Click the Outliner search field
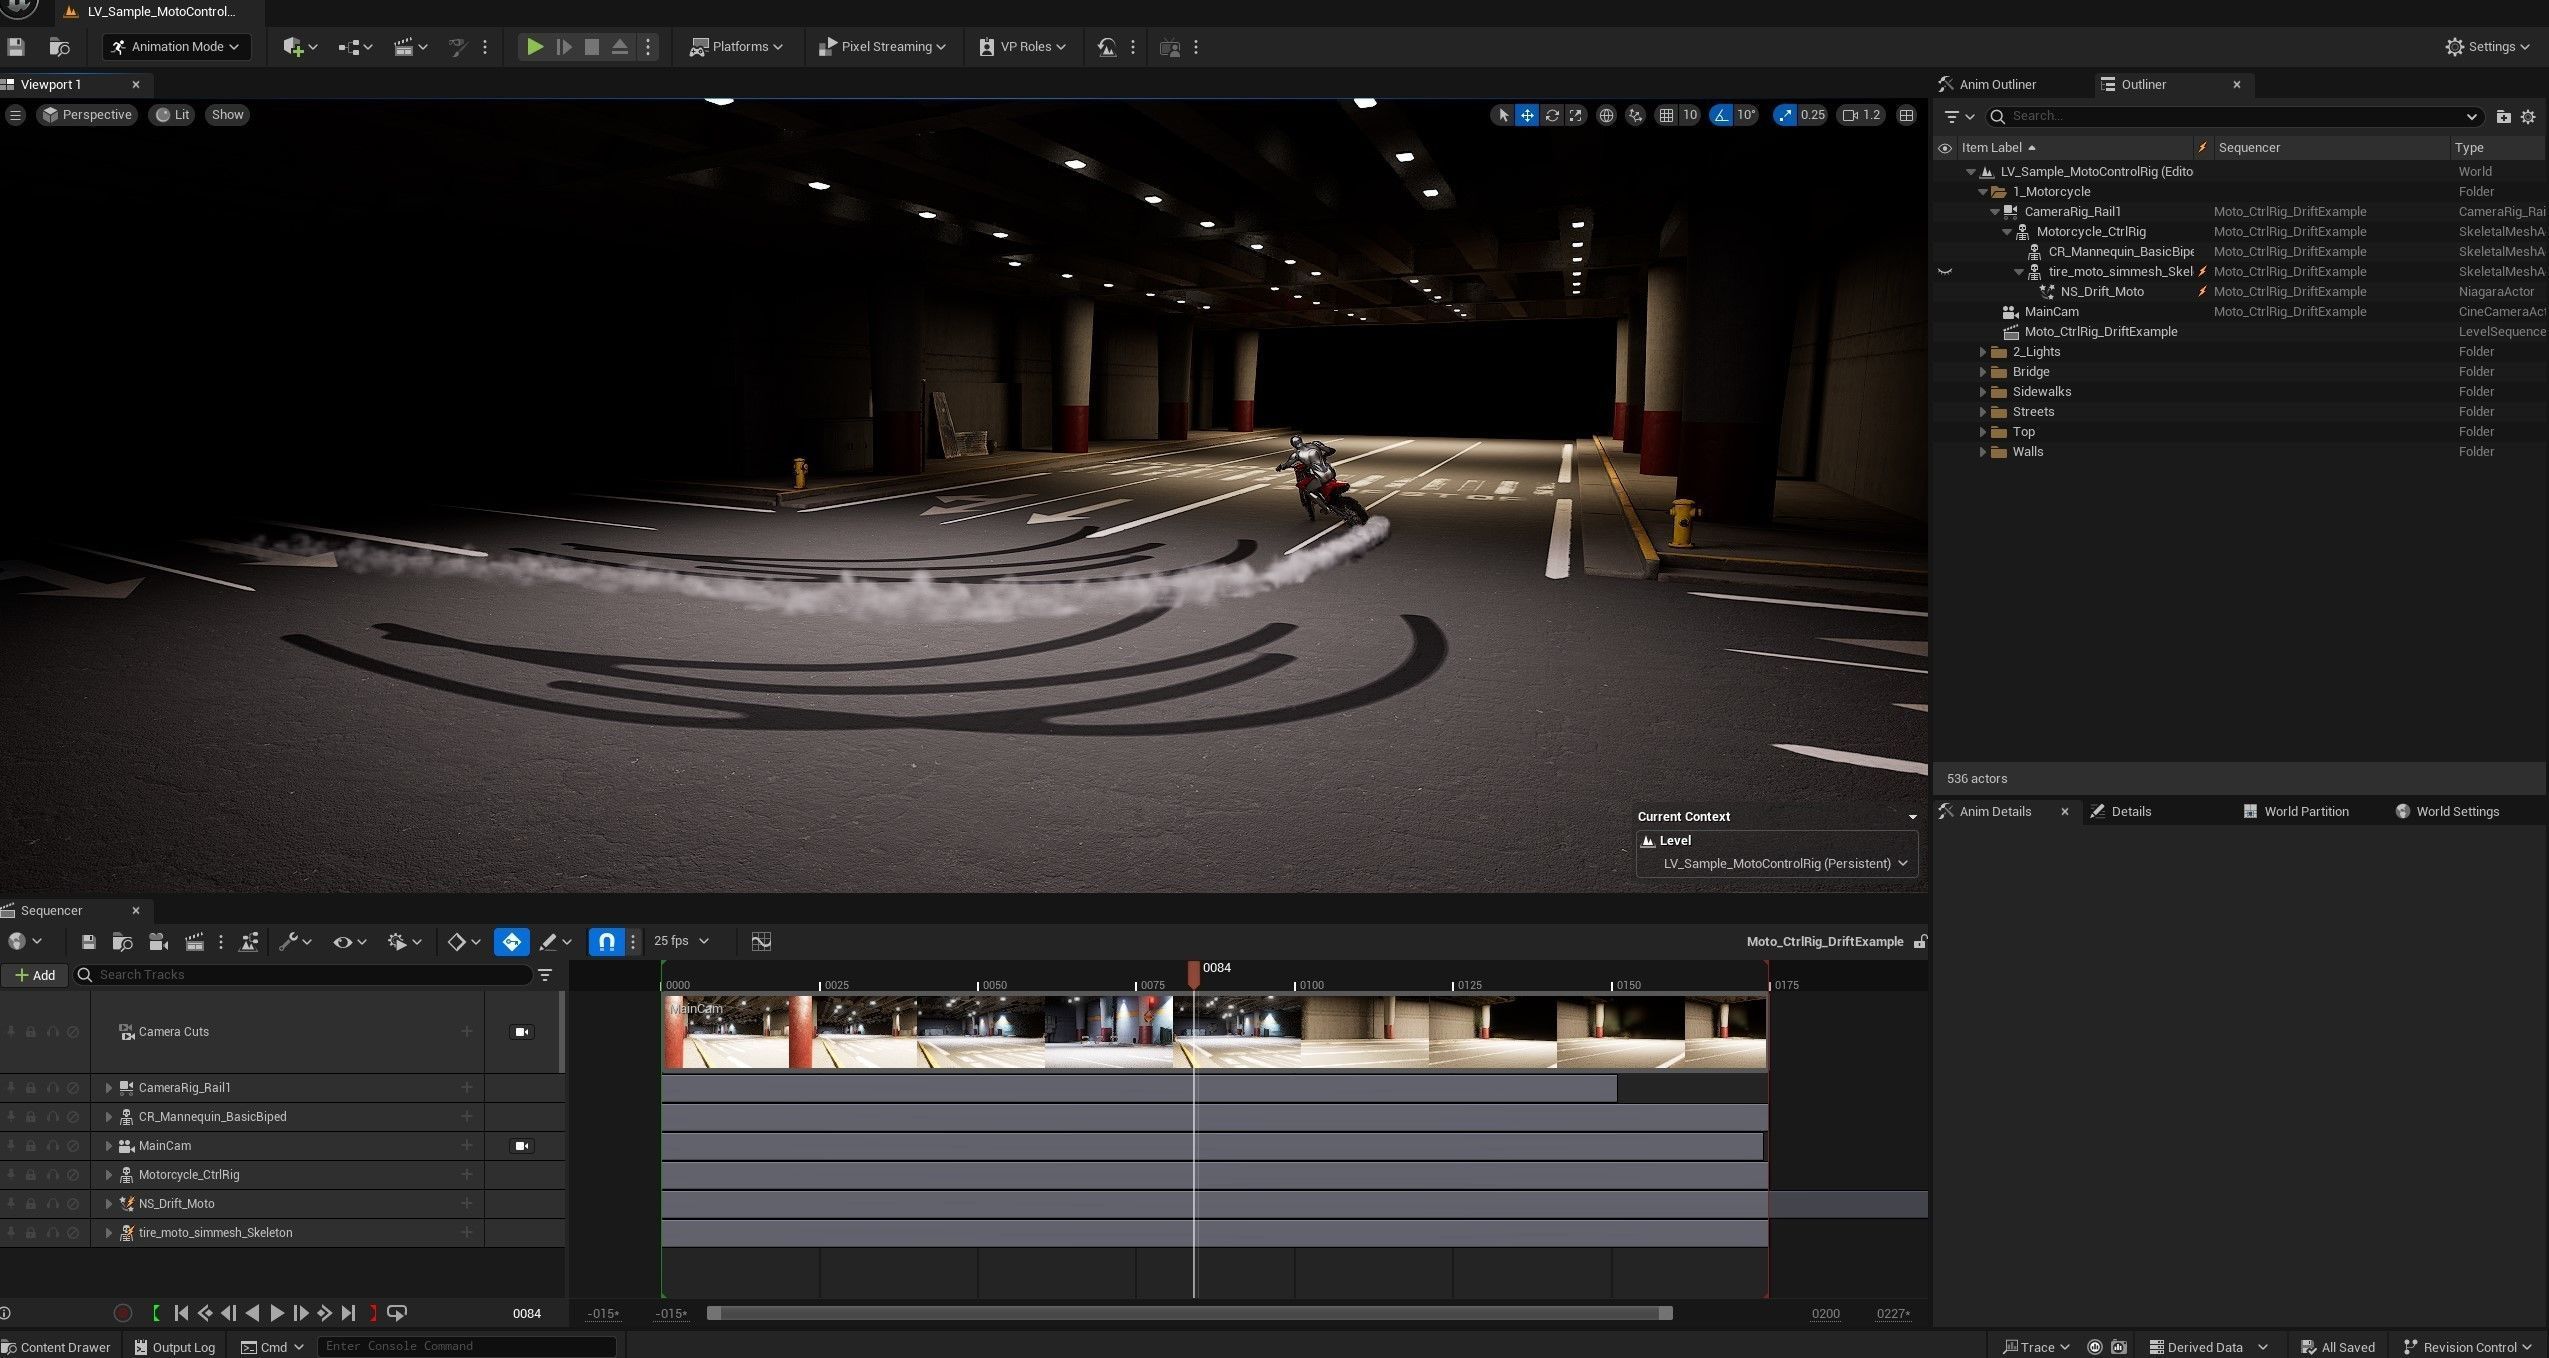 click(2235, 117)
